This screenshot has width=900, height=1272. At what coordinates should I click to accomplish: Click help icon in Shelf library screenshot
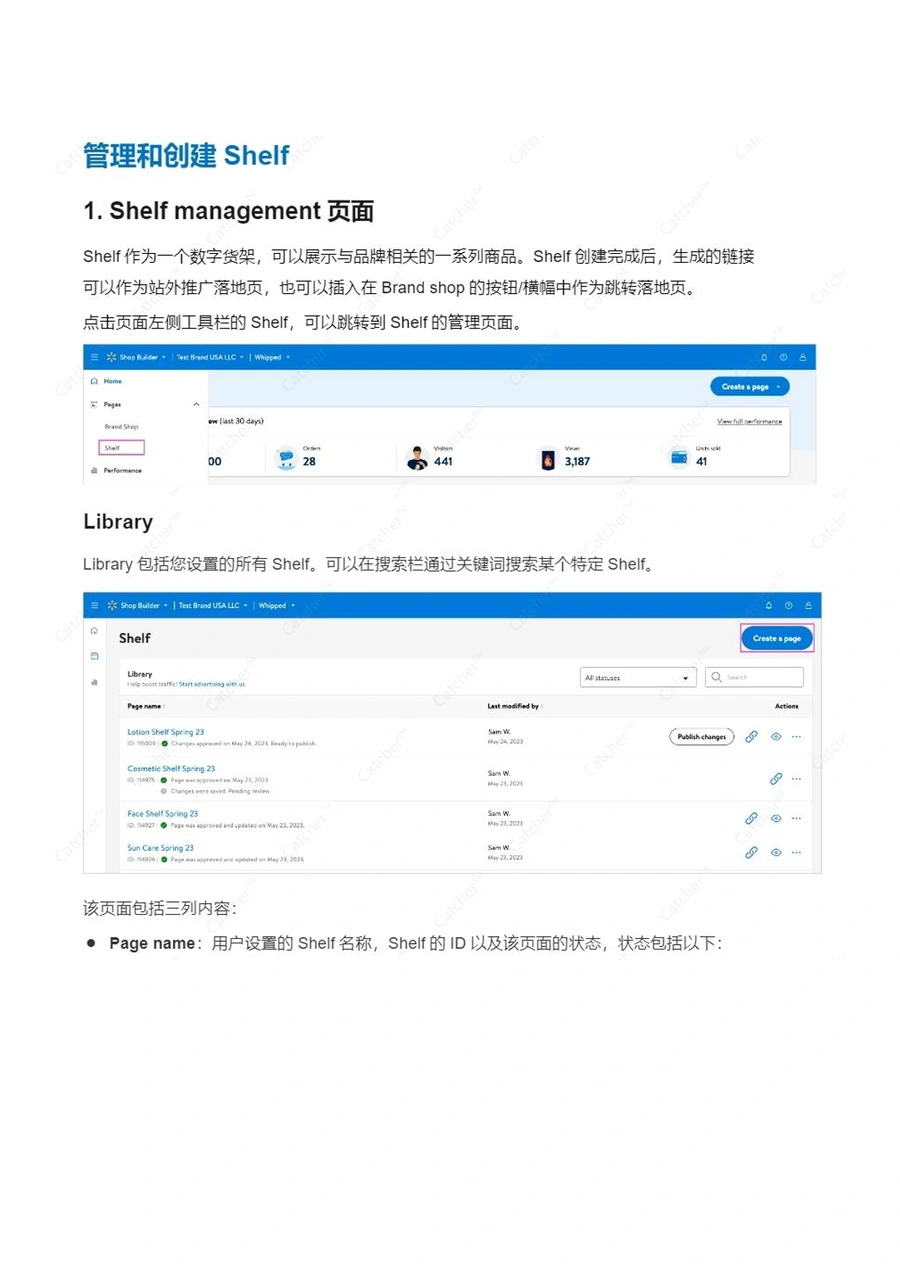click(788, 605)
